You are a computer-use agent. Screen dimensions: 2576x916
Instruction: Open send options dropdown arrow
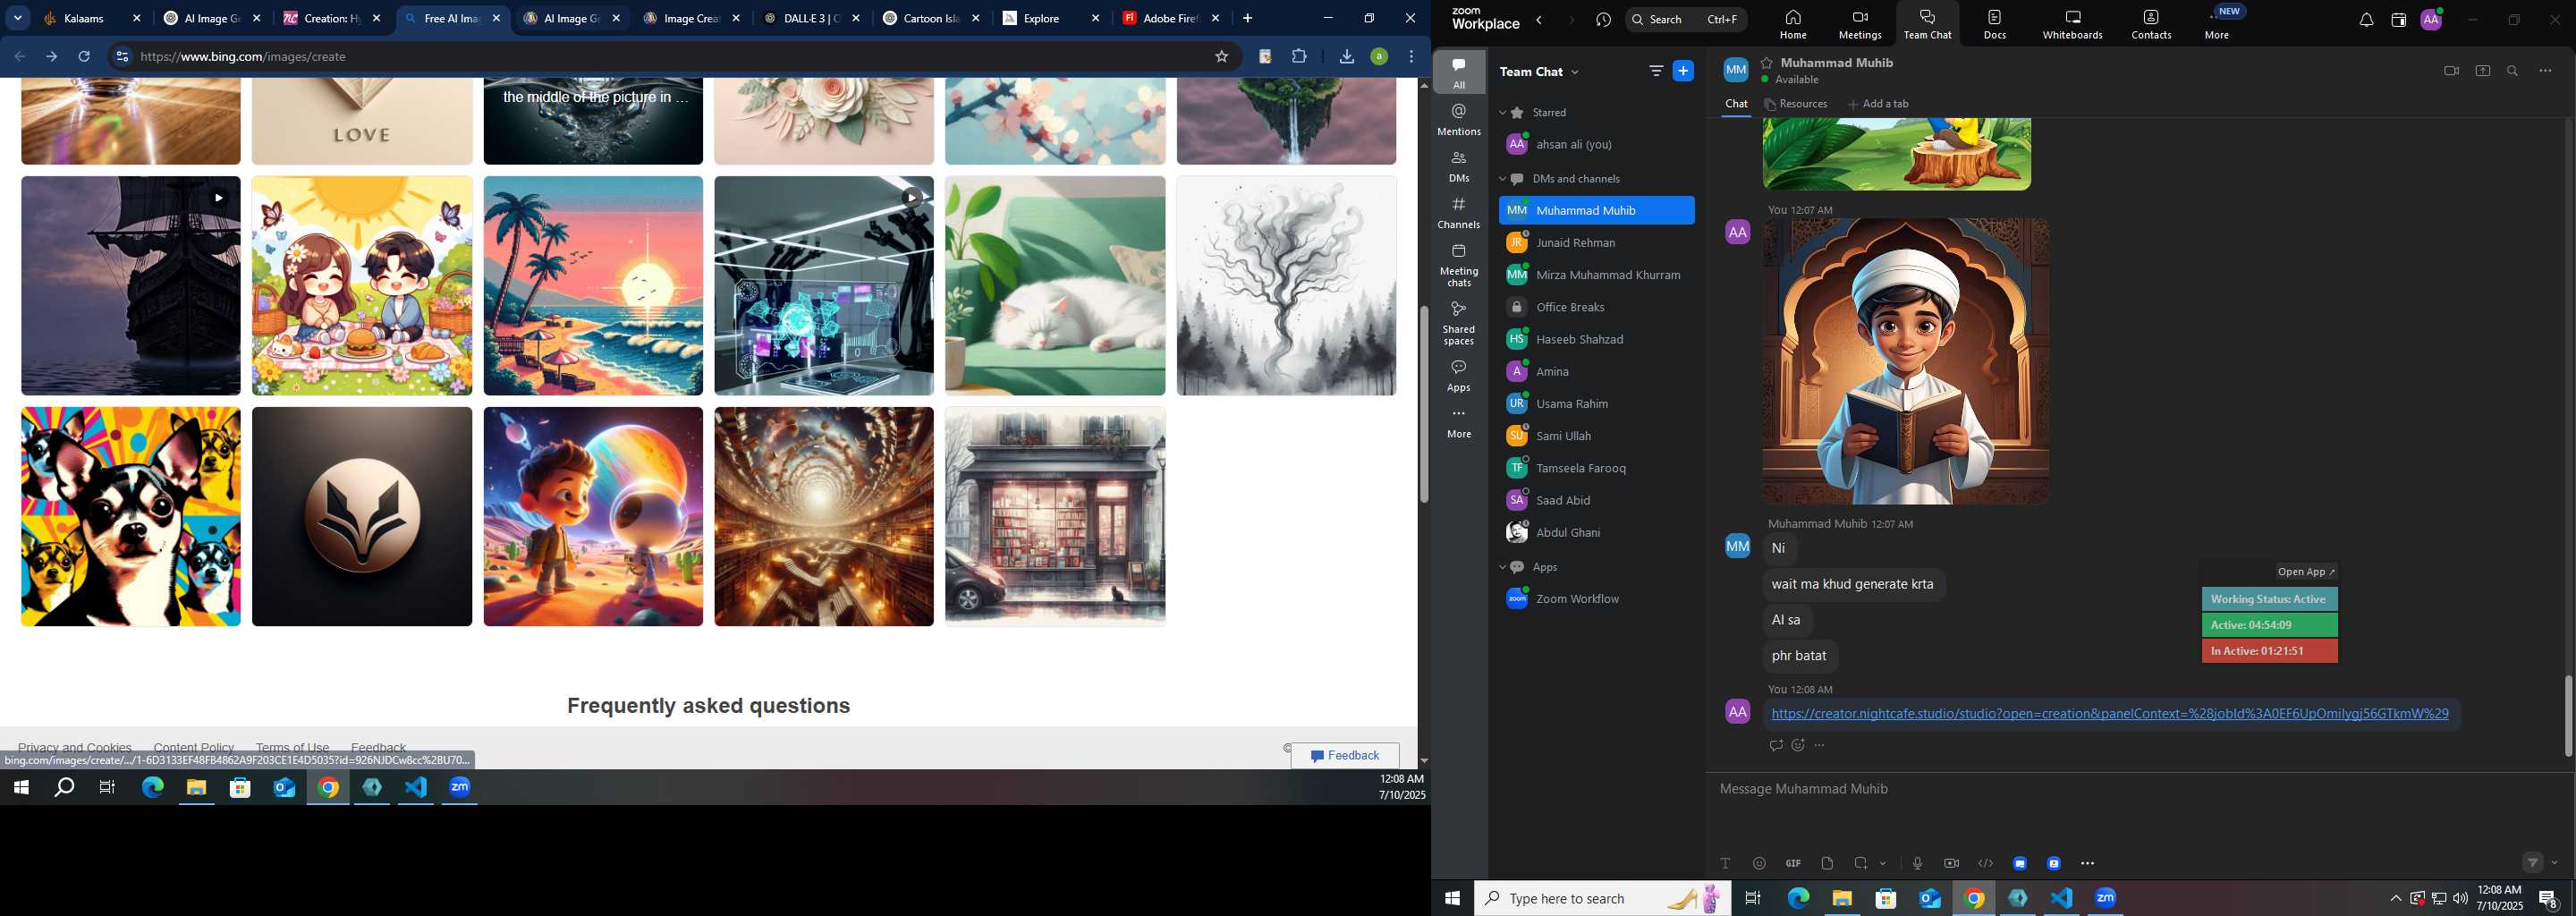pyautogui.click(x=2555, y=863)
